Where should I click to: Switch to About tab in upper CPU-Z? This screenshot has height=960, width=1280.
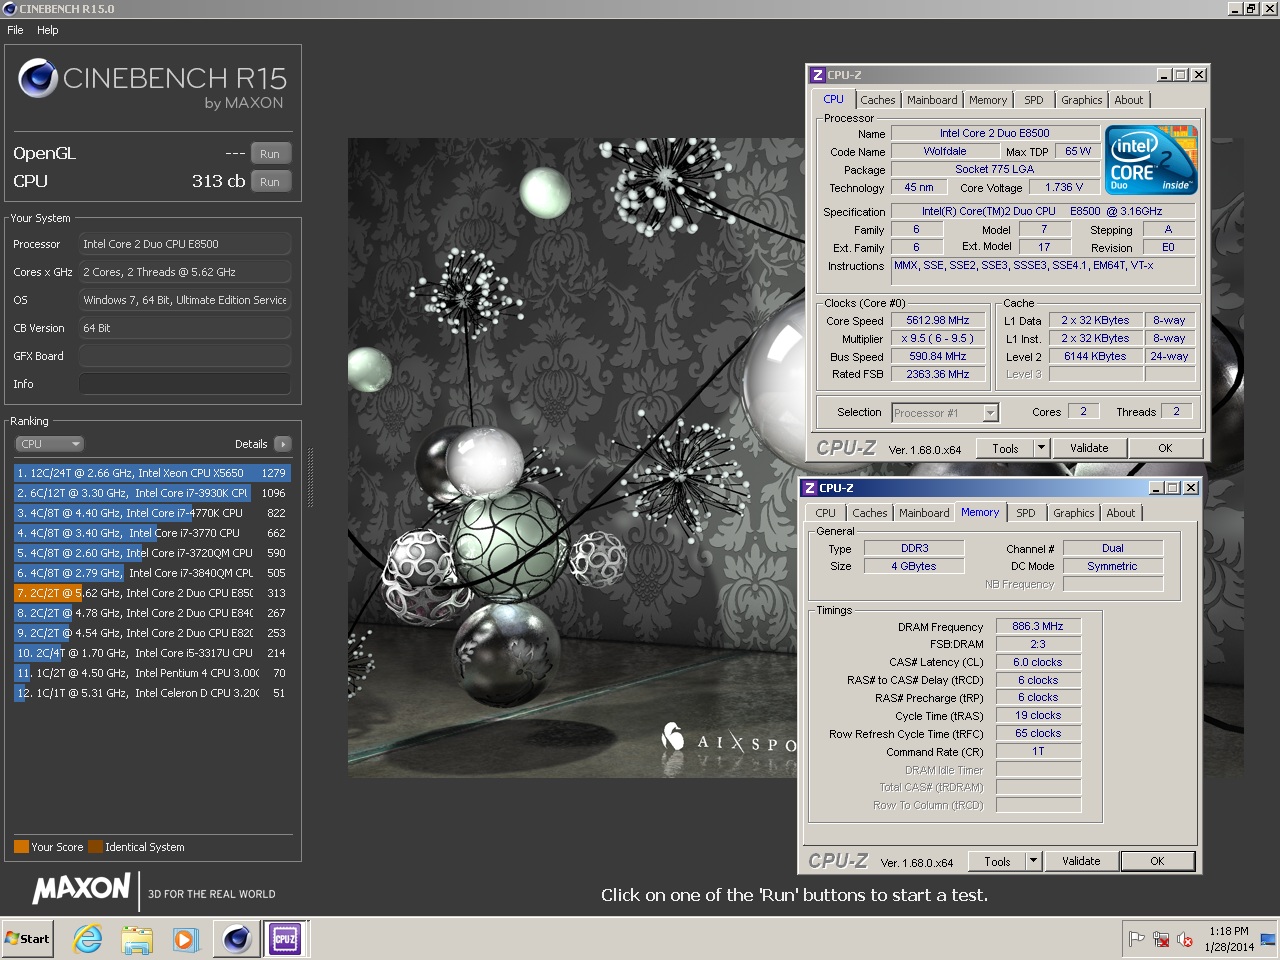(x=1129, y=100)
